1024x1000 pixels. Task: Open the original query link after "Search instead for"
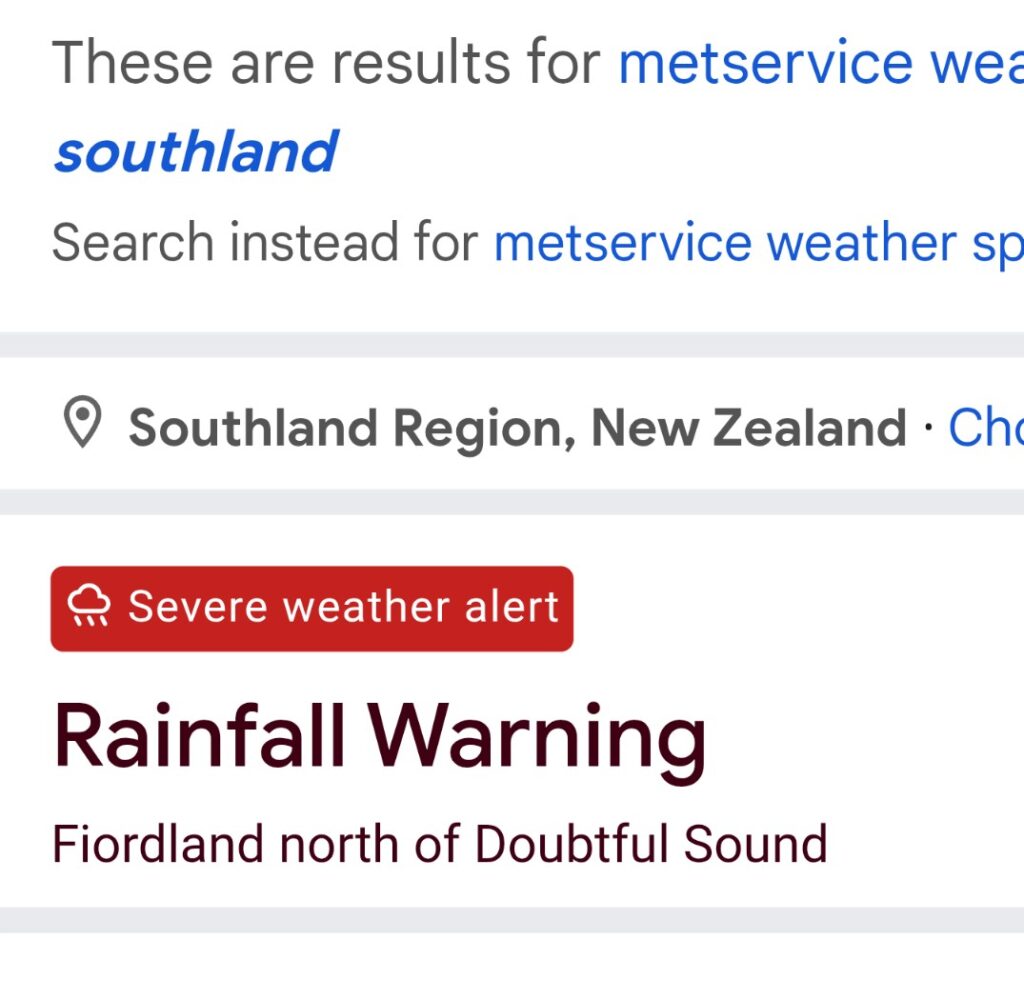[758, 243]
